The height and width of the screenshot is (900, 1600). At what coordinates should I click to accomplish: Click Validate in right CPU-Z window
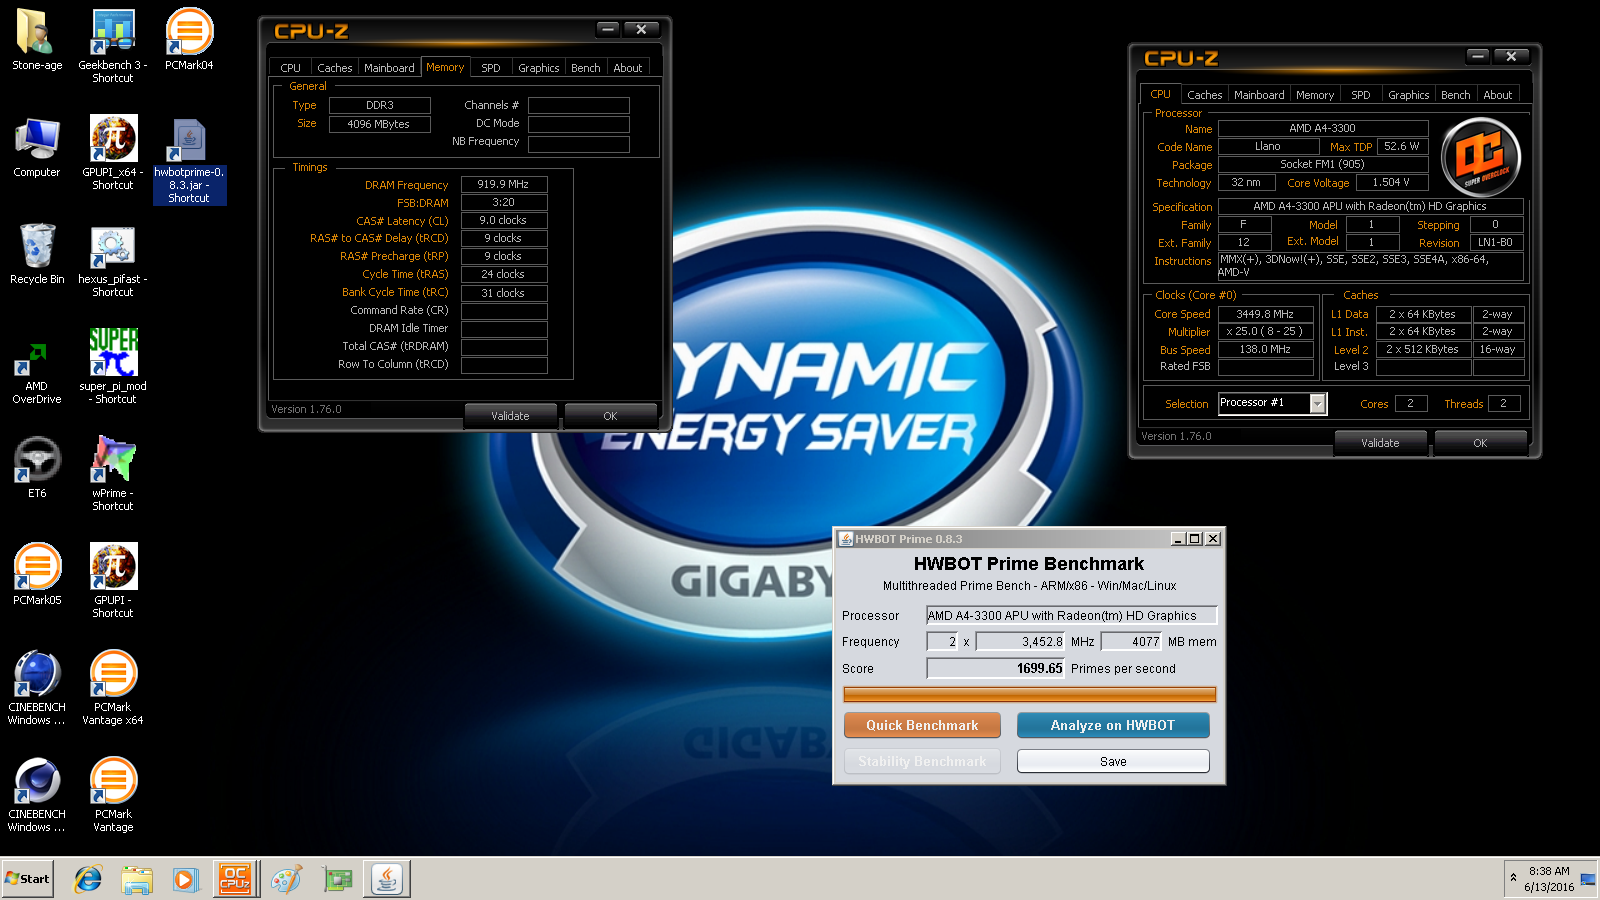[1380, 443]
